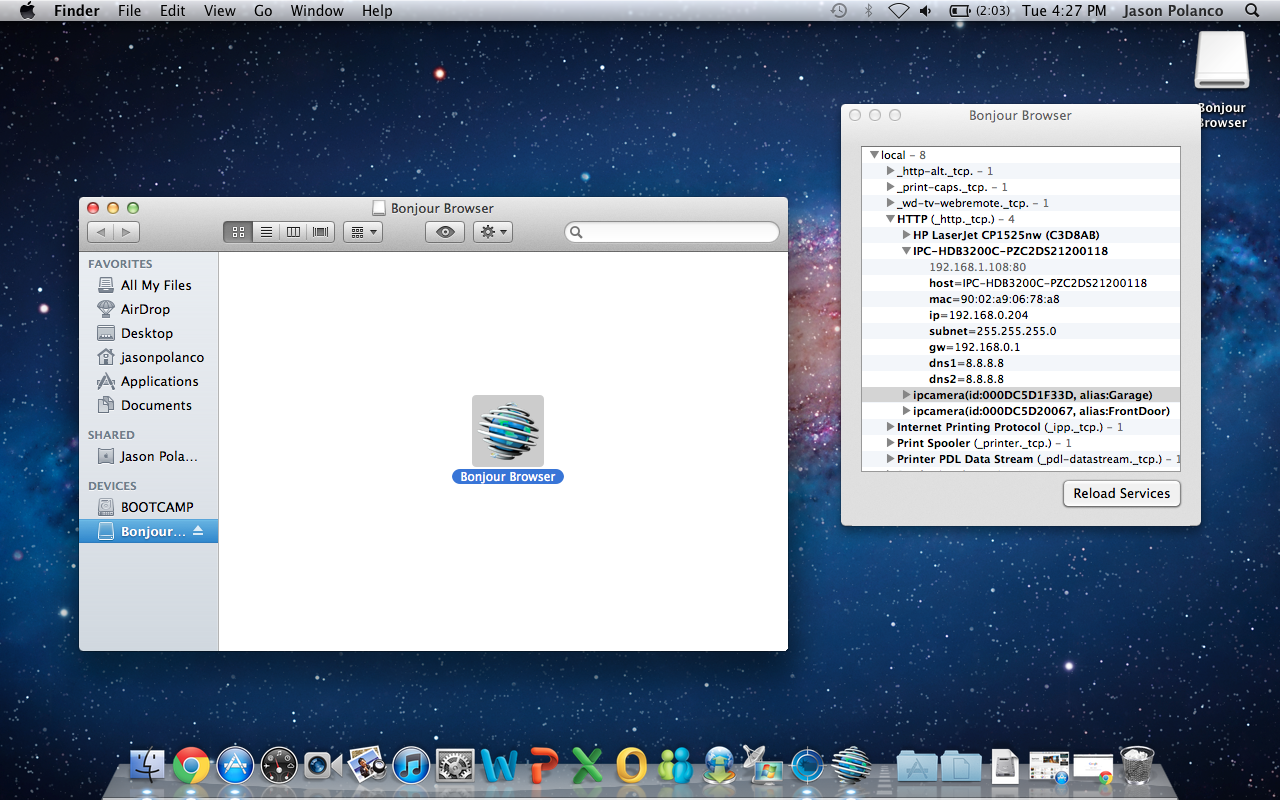Open the Applications stack in the Dock
This screenshot has height=800, width=1280.
[916, 766]
